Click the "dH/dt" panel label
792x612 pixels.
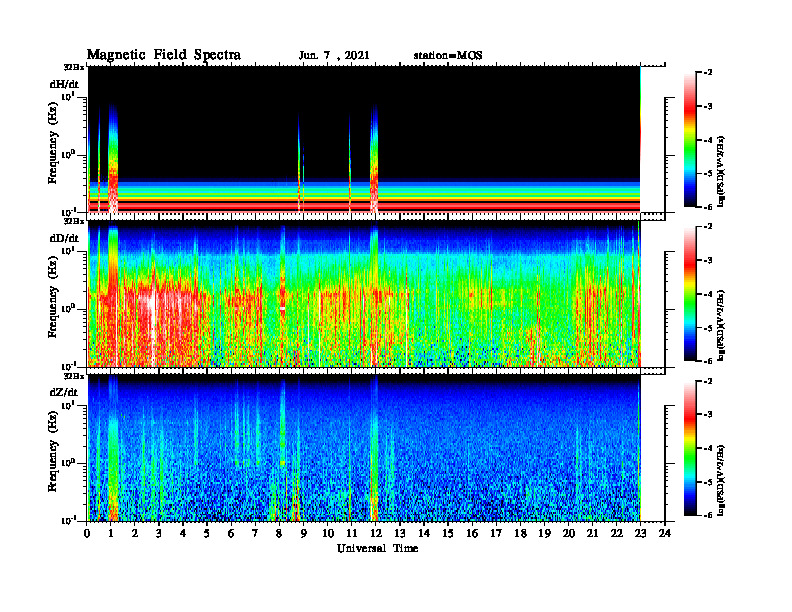tap(64, 84)
